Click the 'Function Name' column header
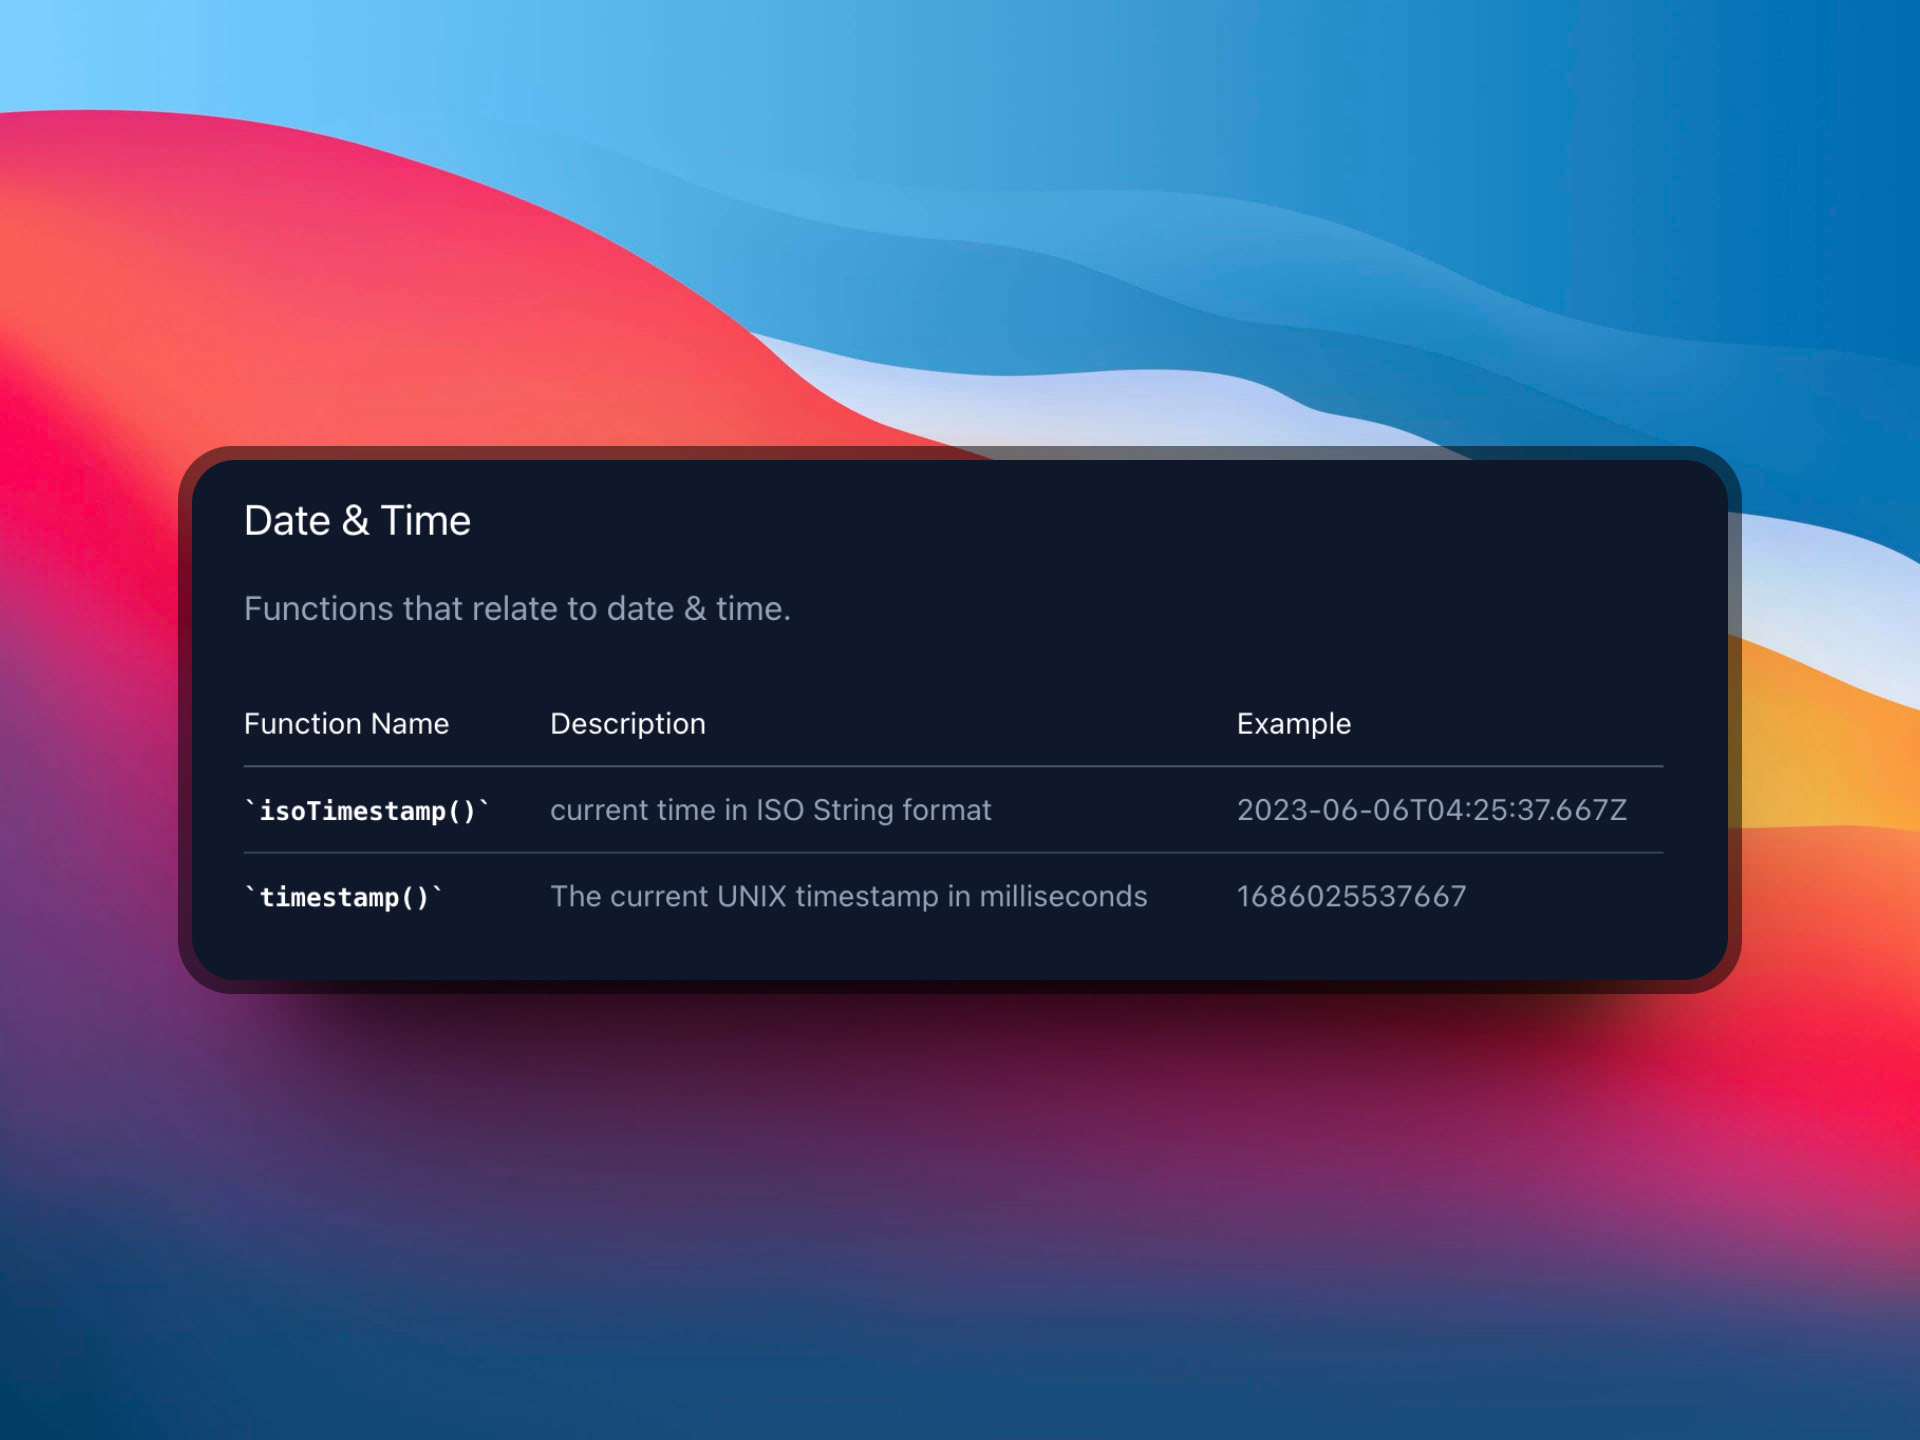The image size is (1920, 1440). 346,723
